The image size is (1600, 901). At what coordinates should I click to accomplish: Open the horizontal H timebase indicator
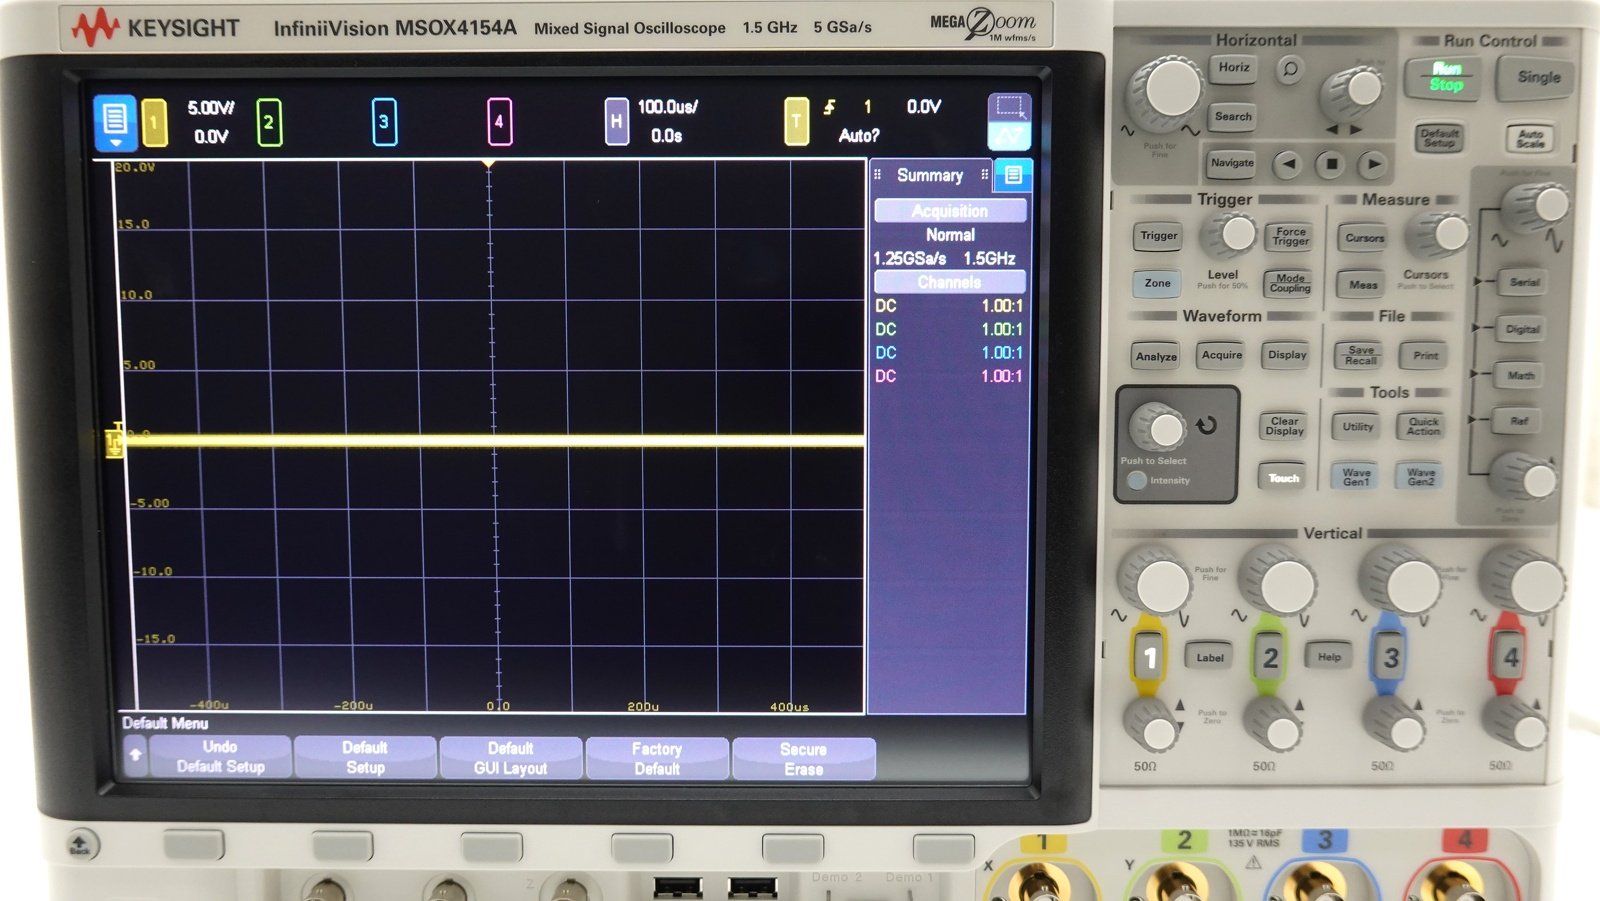tap(616, 122)
